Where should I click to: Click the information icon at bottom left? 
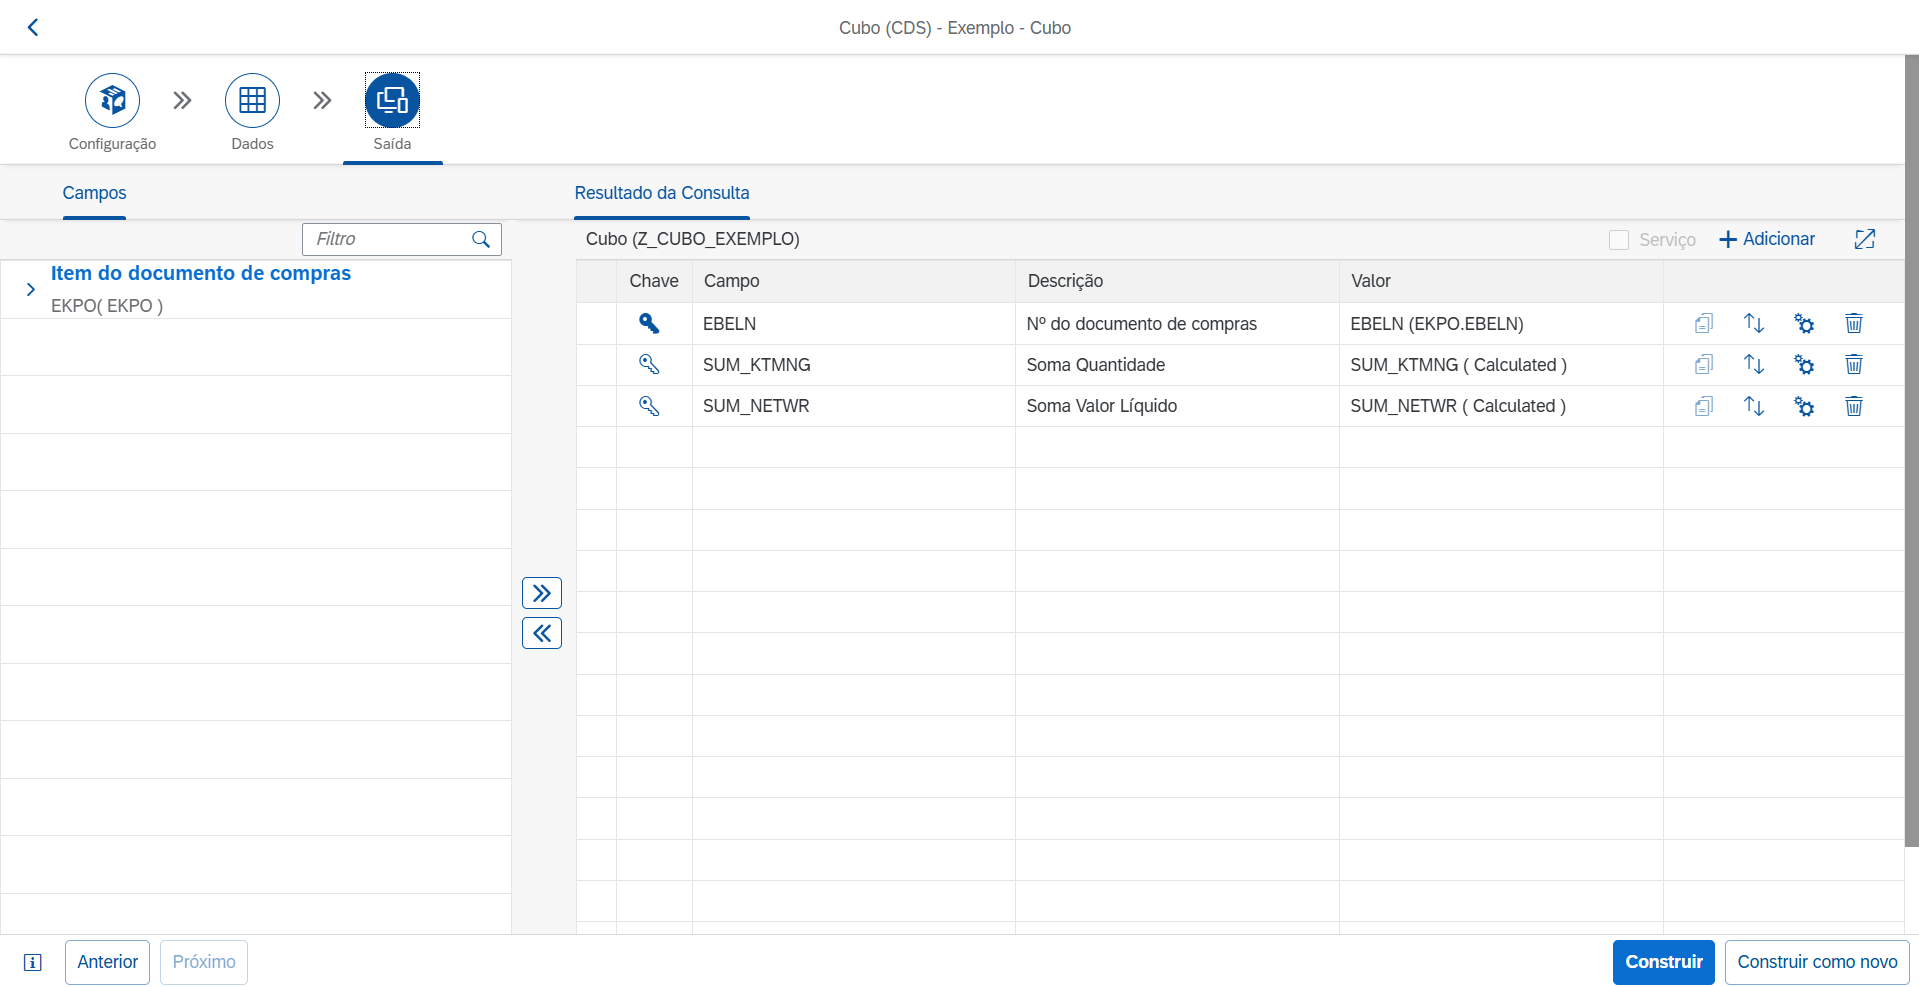(x=33, y=962)
